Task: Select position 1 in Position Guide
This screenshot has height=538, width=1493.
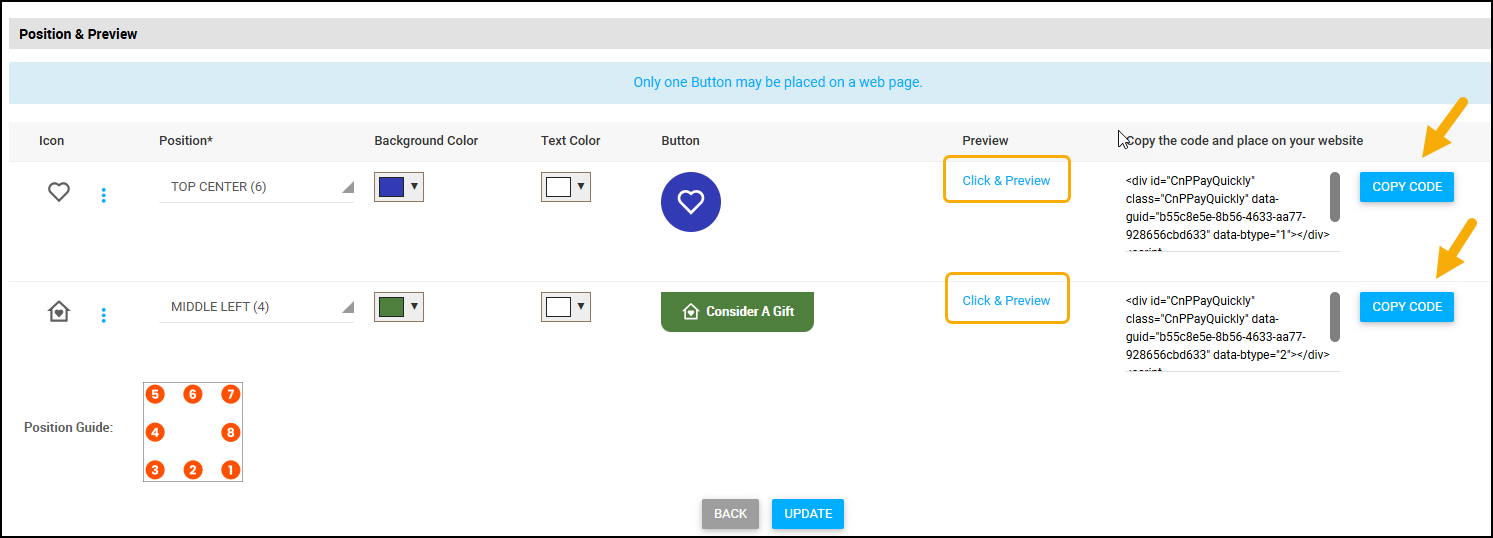Action: 231,470
